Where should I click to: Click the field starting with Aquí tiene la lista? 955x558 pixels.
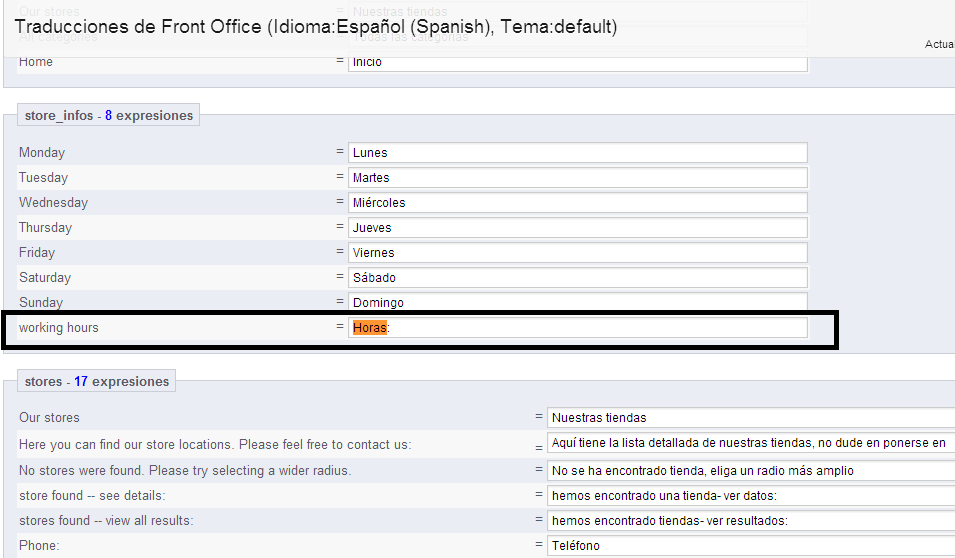[750, 443]
